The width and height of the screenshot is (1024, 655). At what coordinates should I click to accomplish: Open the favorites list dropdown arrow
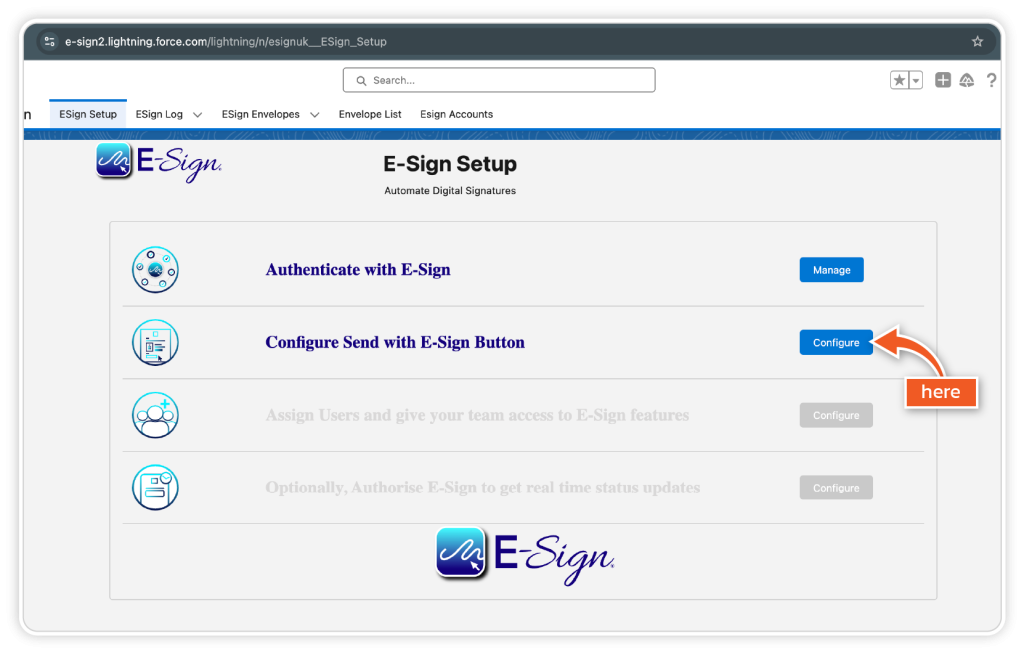click(x=916, y=80)
